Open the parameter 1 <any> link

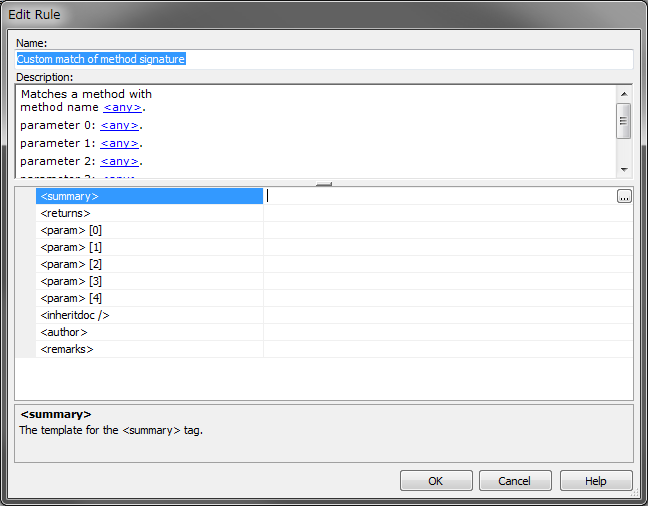pyautogui.click(x=119, y=143)
